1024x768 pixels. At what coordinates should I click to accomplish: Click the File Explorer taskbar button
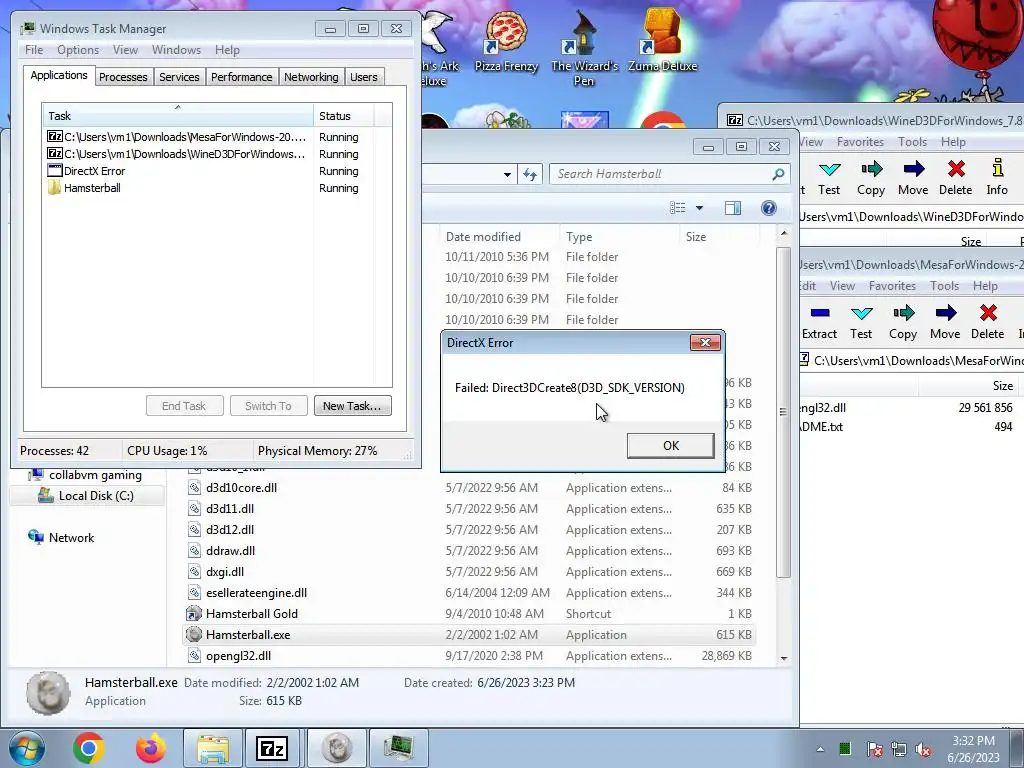pyautogui.click(x=213, y=748)
